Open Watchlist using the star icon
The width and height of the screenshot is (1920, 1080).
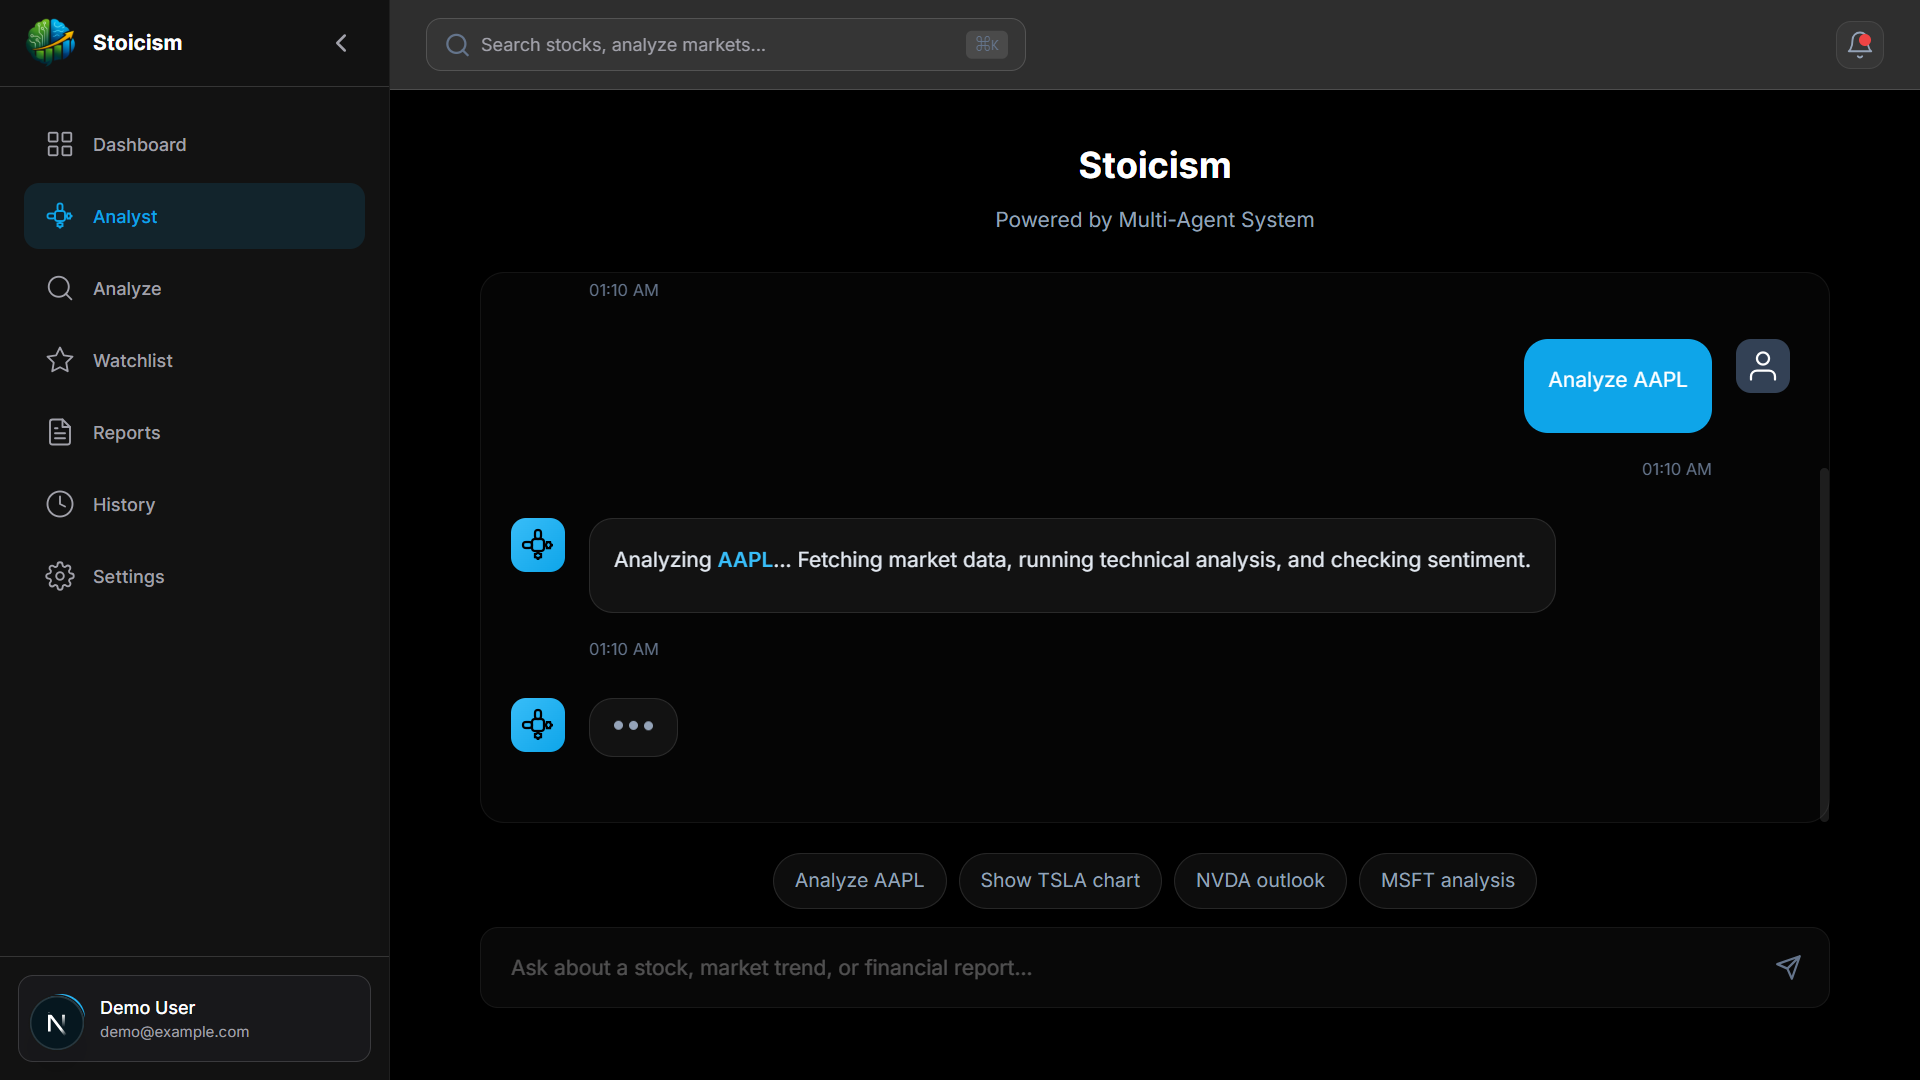click(x=59, y=360)
